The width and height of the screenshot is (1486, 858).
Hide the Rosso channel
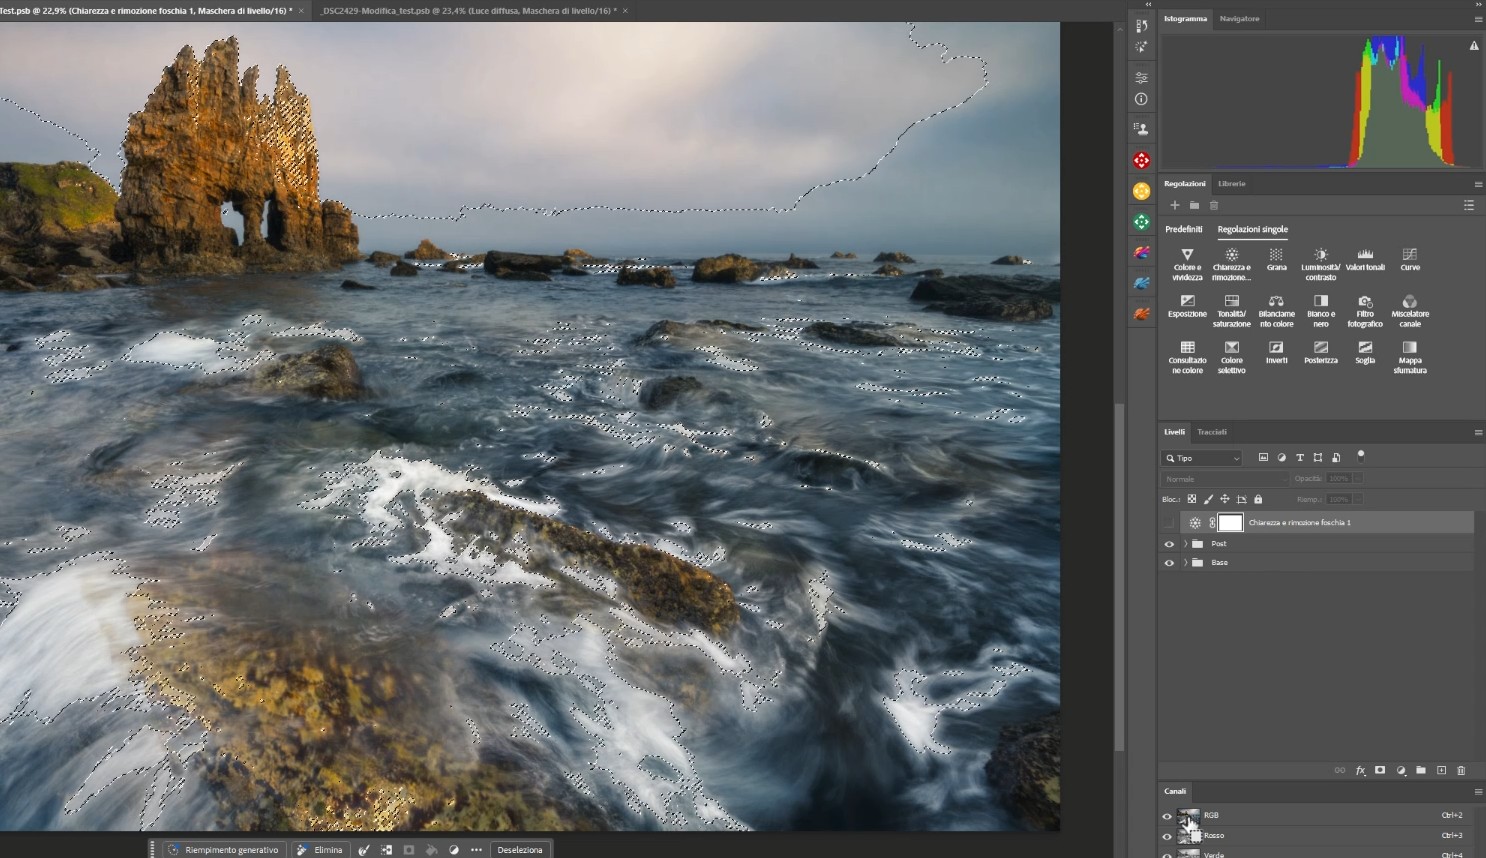coord(1167,836)
